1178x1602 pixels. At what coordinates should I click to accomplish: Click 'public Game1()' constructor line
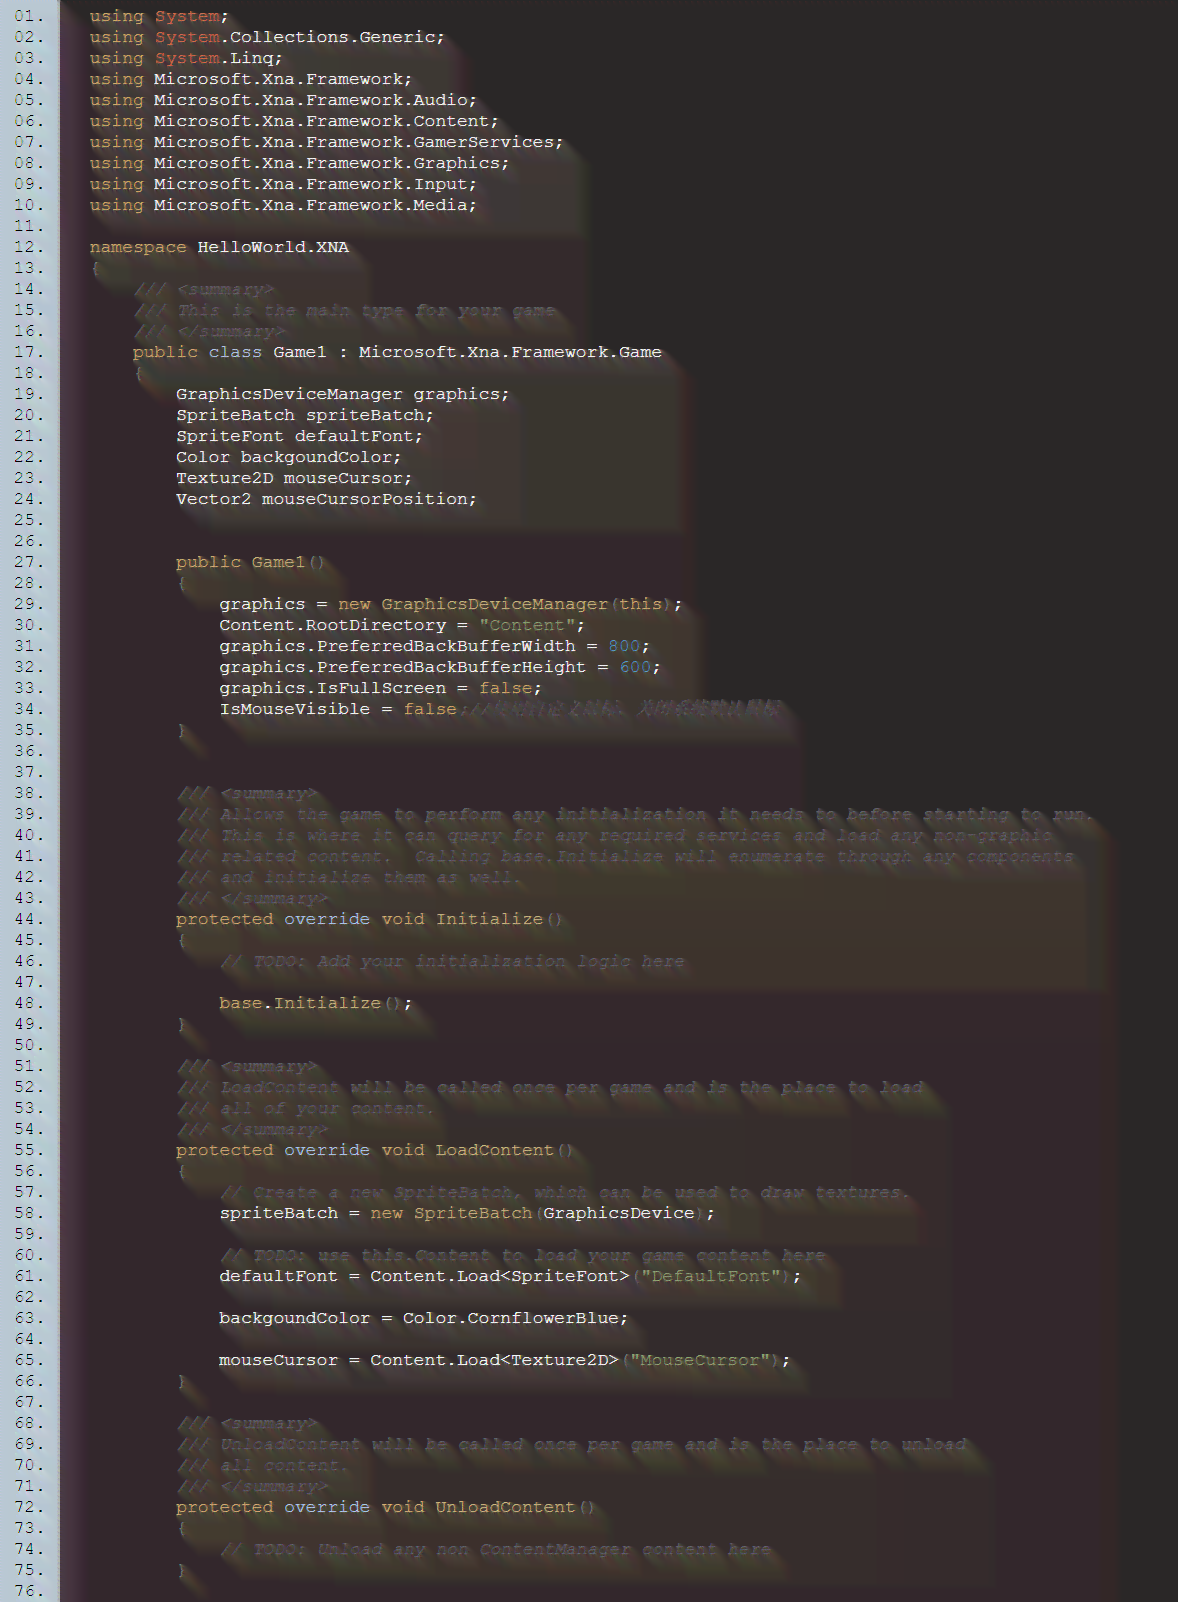251,562
